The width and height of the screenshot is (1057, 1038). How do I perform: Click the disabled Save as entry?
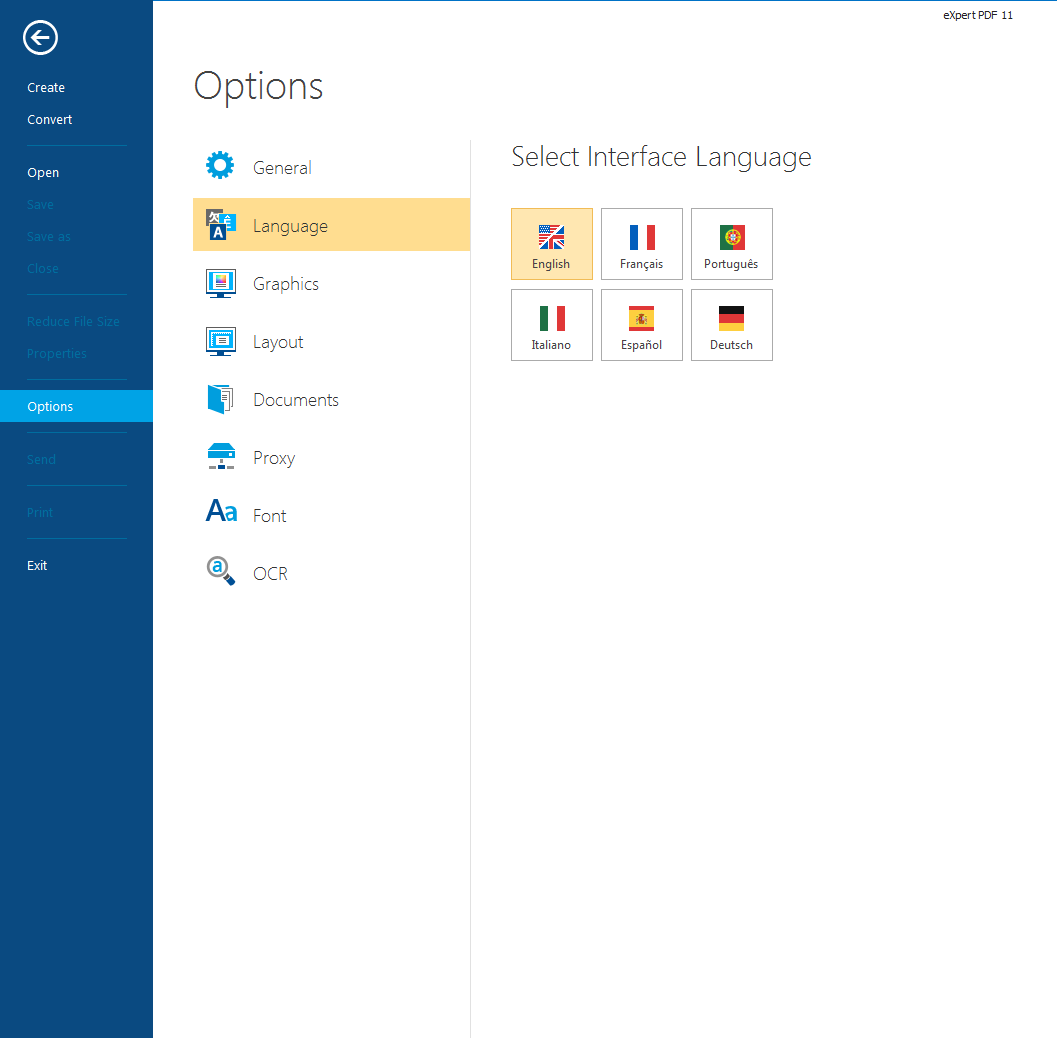coord(49,237)
